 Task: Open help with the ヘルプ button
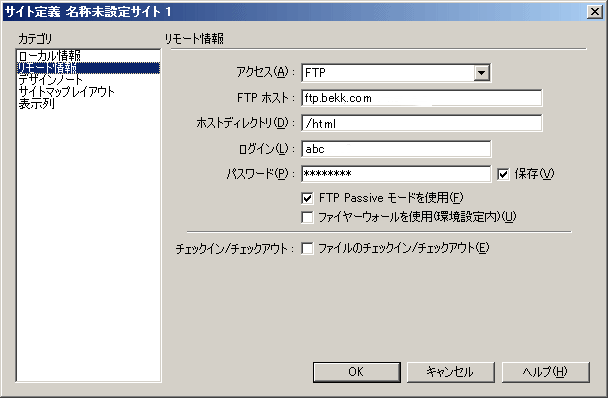tap(545, 372)
